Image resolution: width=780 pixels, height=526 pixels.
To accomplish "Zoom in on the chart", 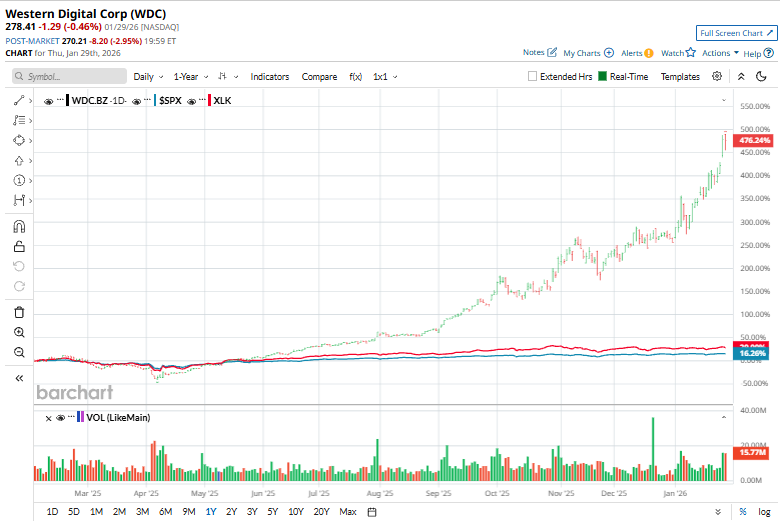I will coord(19,332).
